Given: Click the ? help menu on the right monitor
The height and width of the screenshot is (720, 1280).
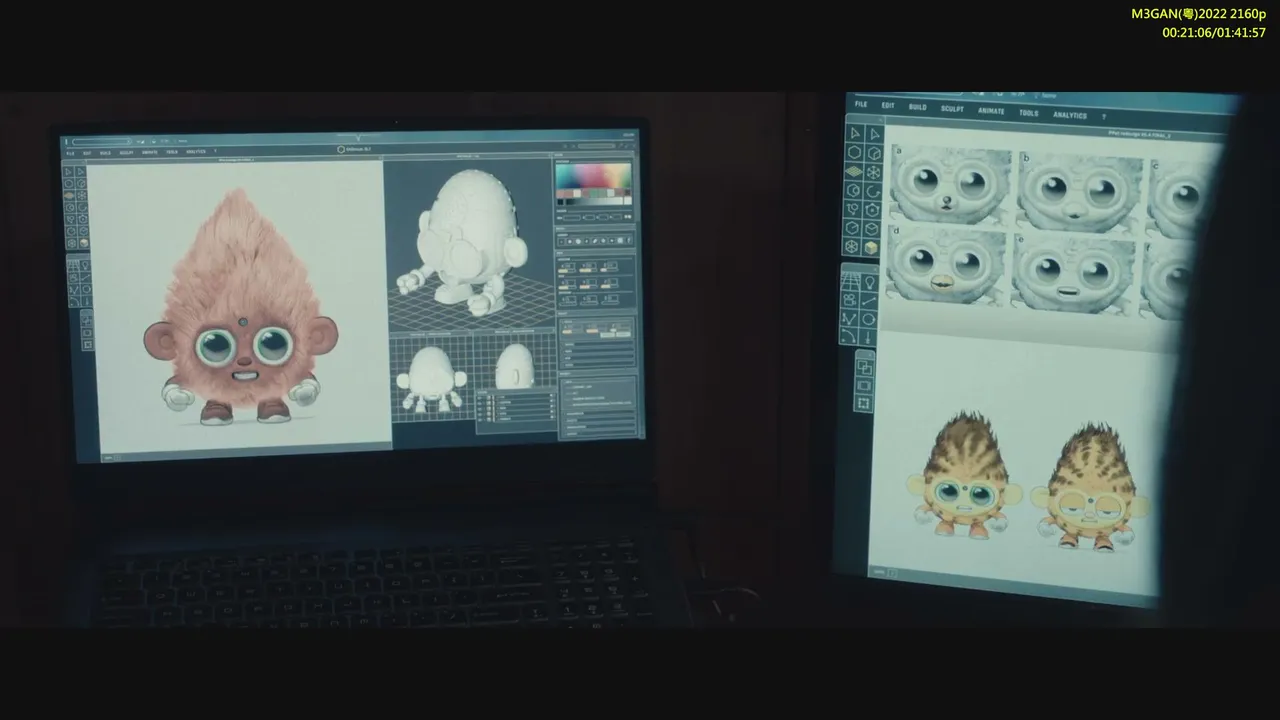Looking at the screenshot, I should pyautogui.click(x=1103, y=117).
